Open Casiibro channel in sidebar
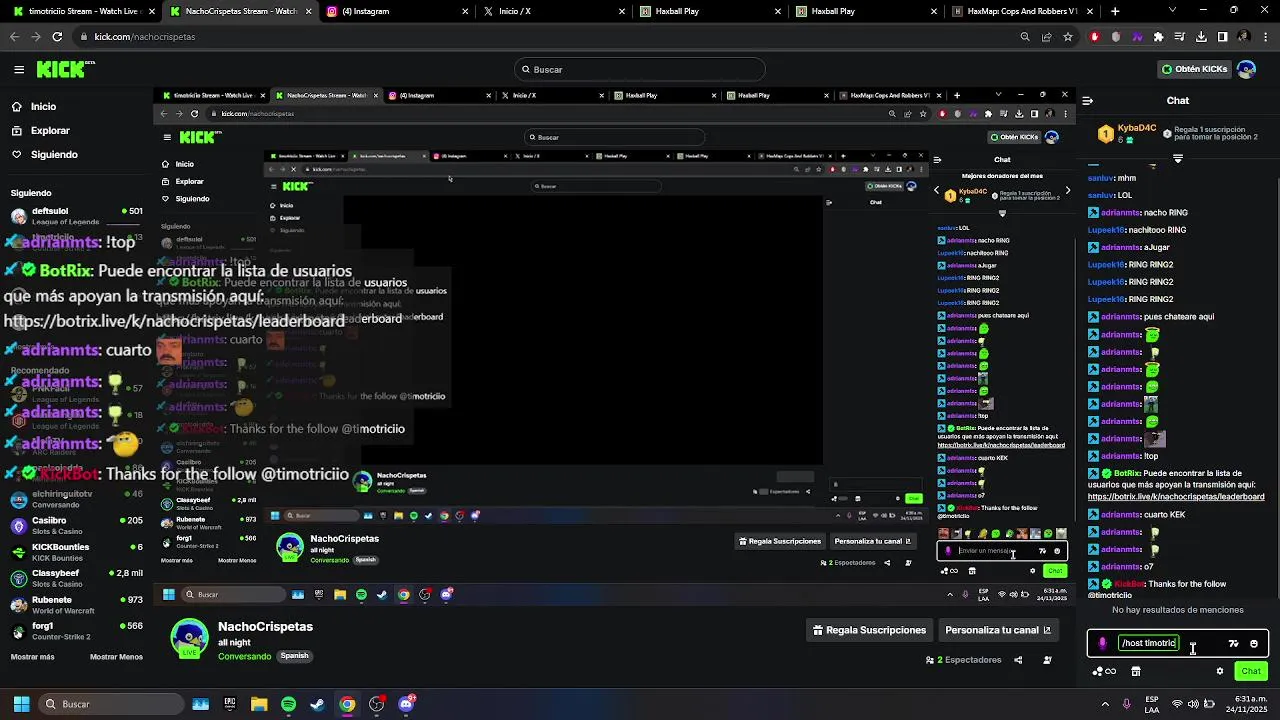The image size is (1280, 720). coord(76,525)
